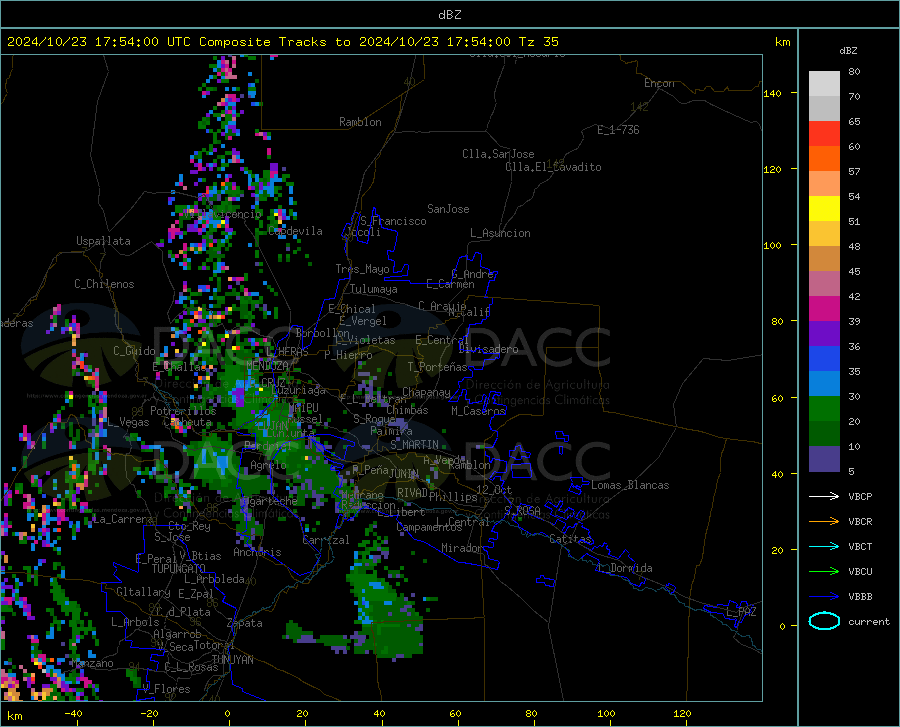Click the 'Clla.SanJose' label on map

[x=498, y=154]
